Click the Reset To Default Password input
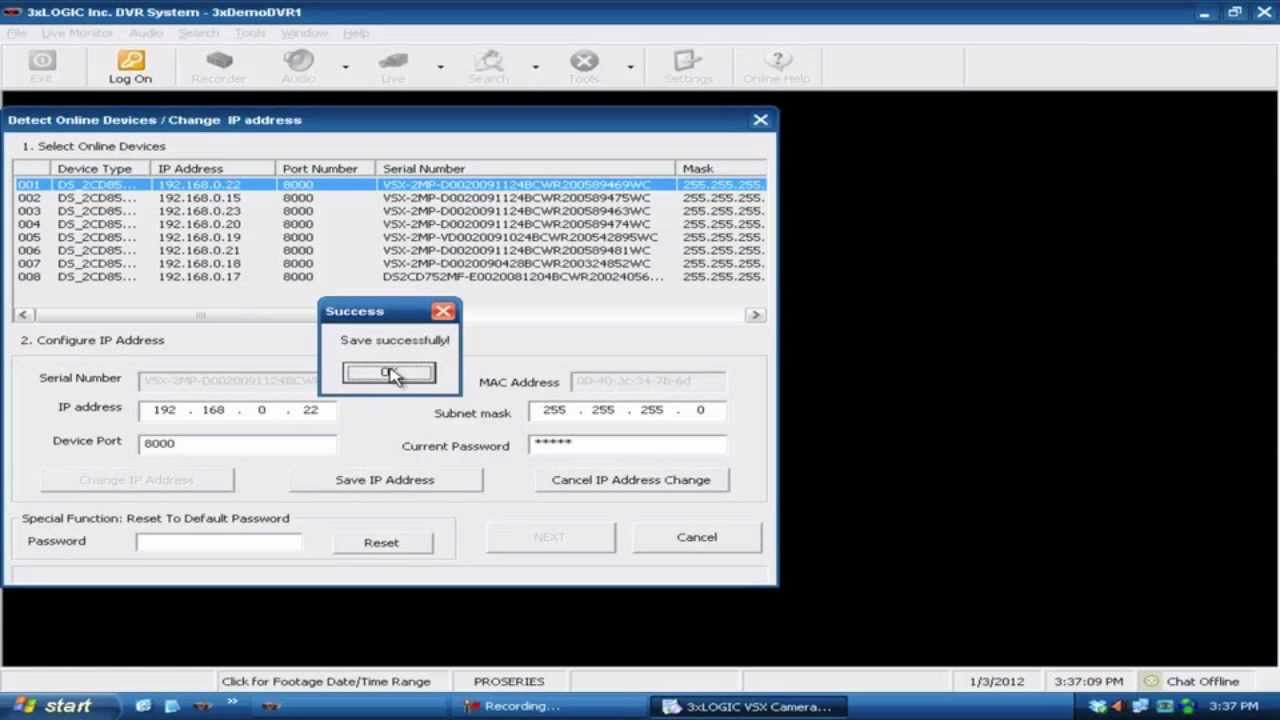This screenshot has width=1280, height=720. pos(219,542)
